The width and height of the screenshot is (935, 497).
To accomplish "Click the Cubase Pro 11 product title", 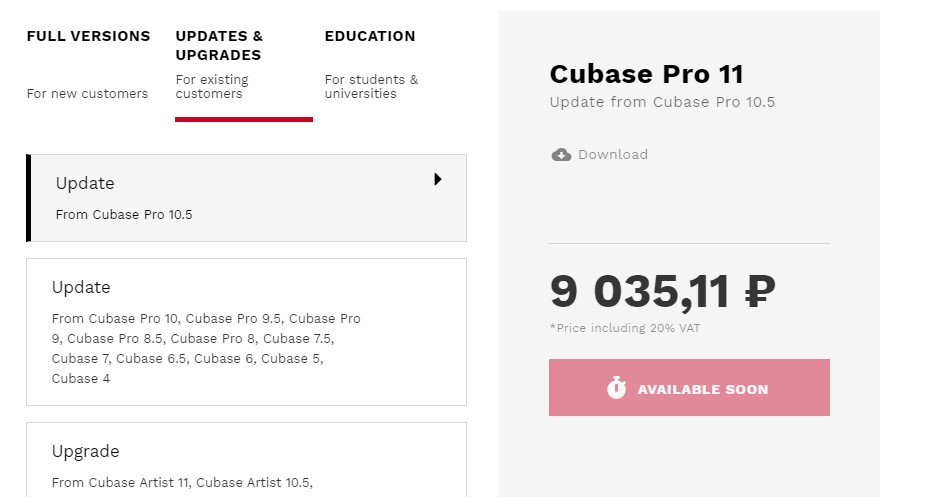I will 646,74.
